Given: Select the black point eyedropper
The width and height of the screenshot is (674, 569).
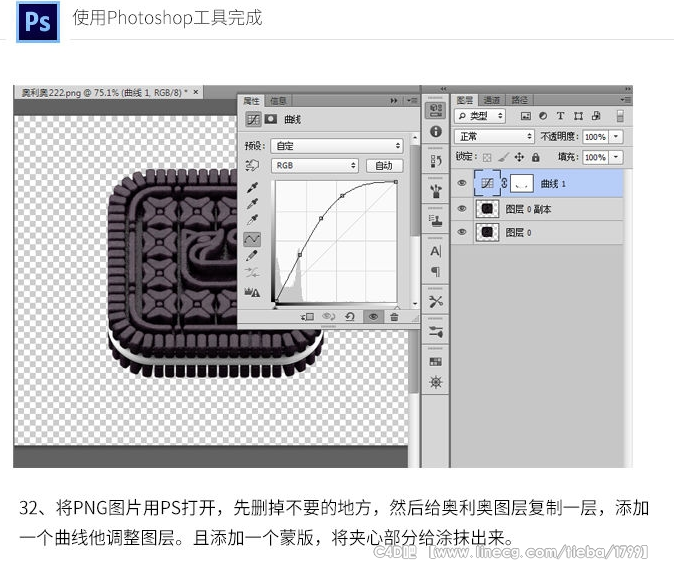Looking at the screenshot, I should click(x=252, y=187).
